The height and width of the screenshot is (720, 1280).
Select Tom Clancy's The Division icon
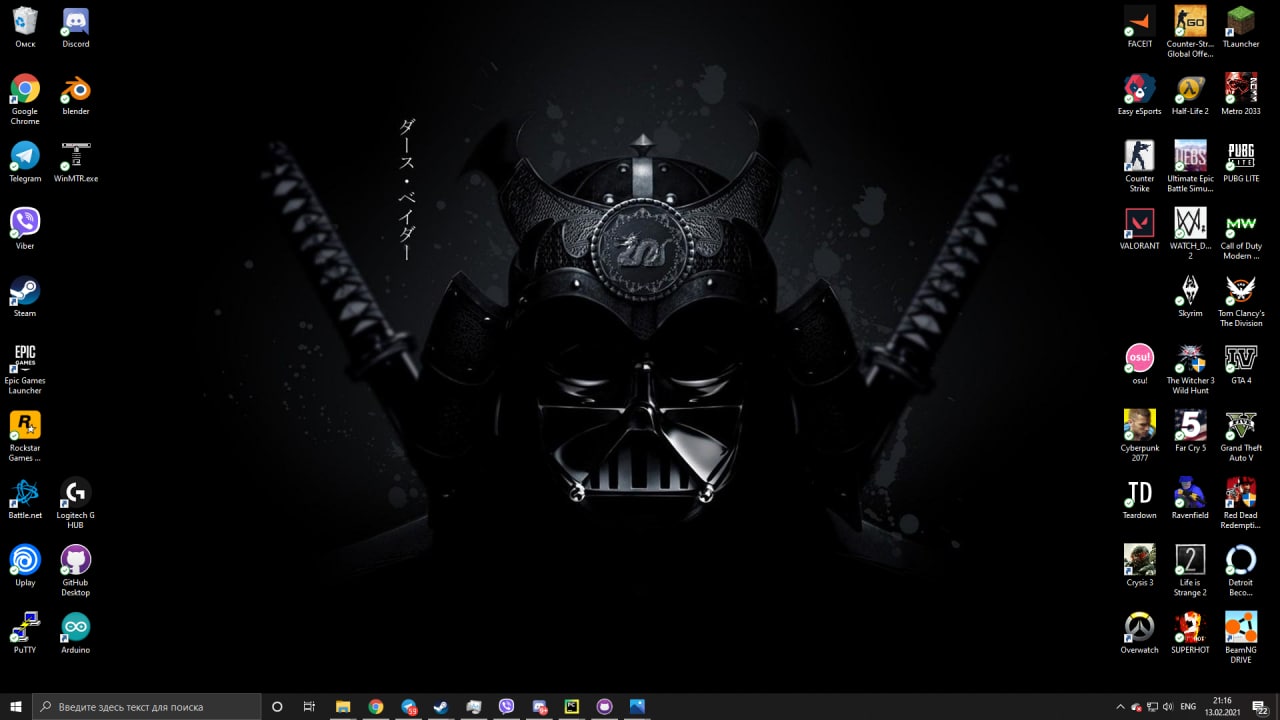pyautogui.click(x=1241, y=301)
